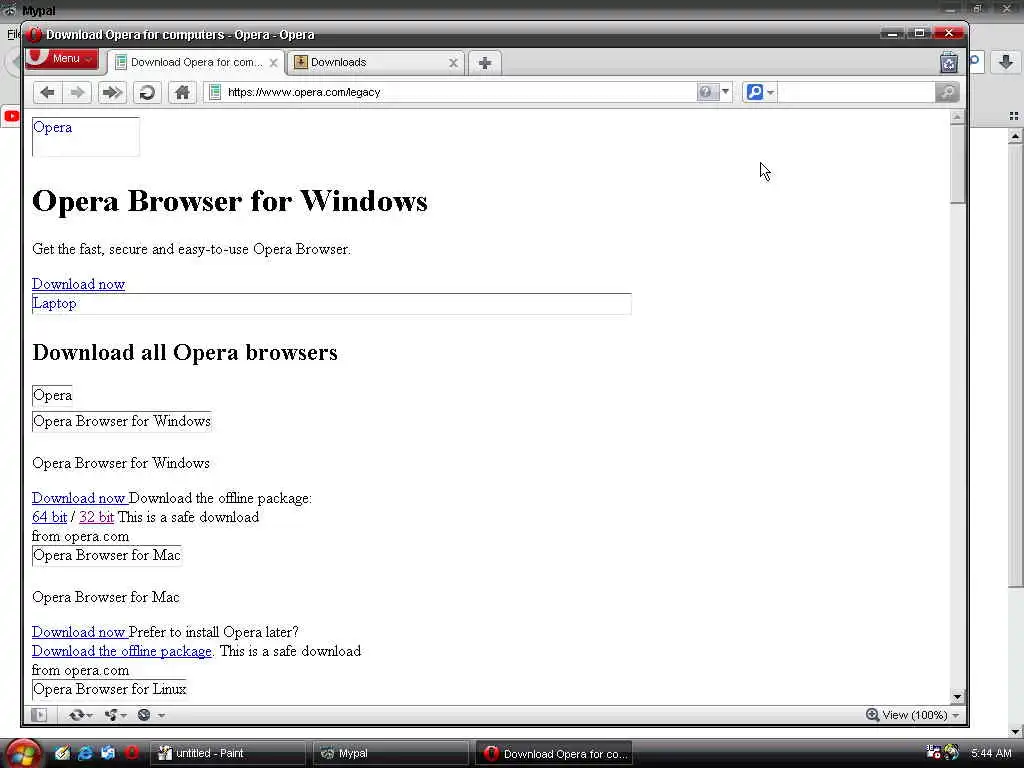Image resolution: width=1024 pixels, height=768 pixels.
Task: Launch Opera from the quick launch bar
Action: tap(131, 753)
